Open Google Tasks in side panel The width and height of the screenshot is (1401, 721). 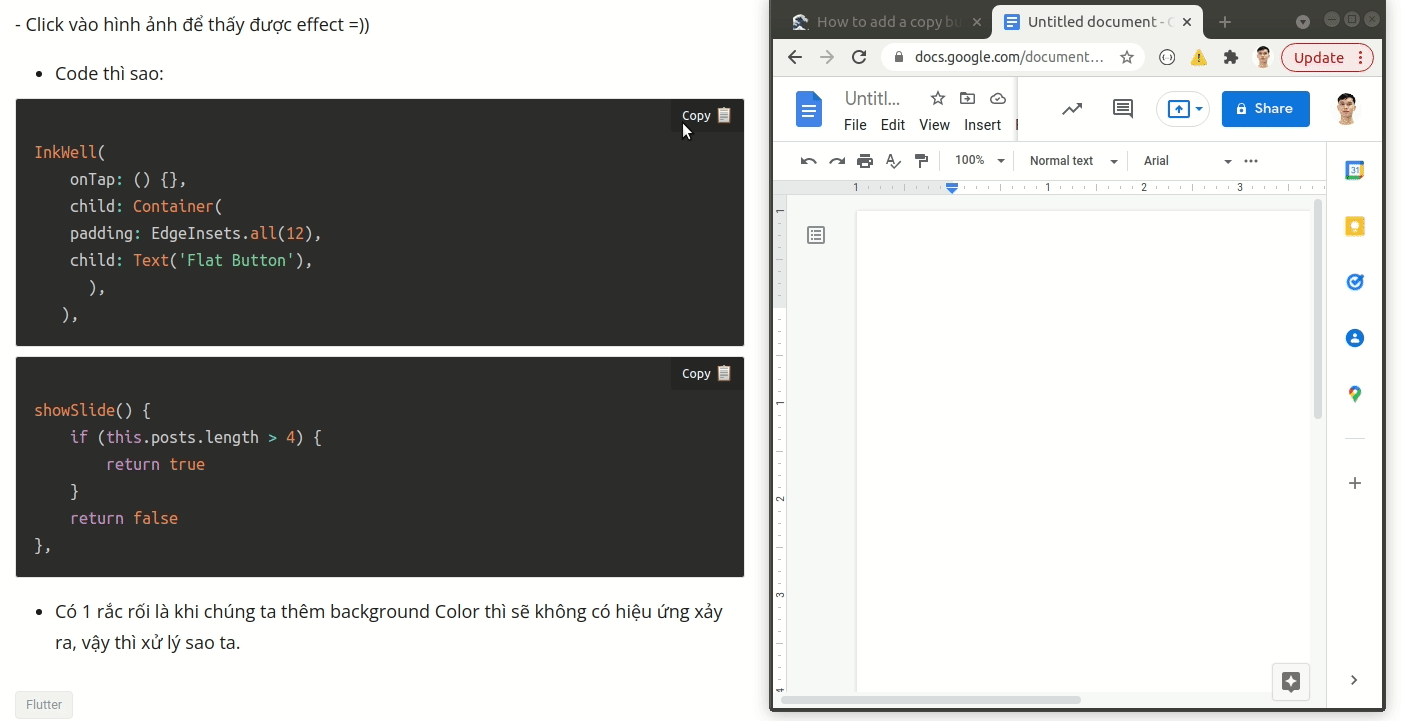coord(1355,282)
